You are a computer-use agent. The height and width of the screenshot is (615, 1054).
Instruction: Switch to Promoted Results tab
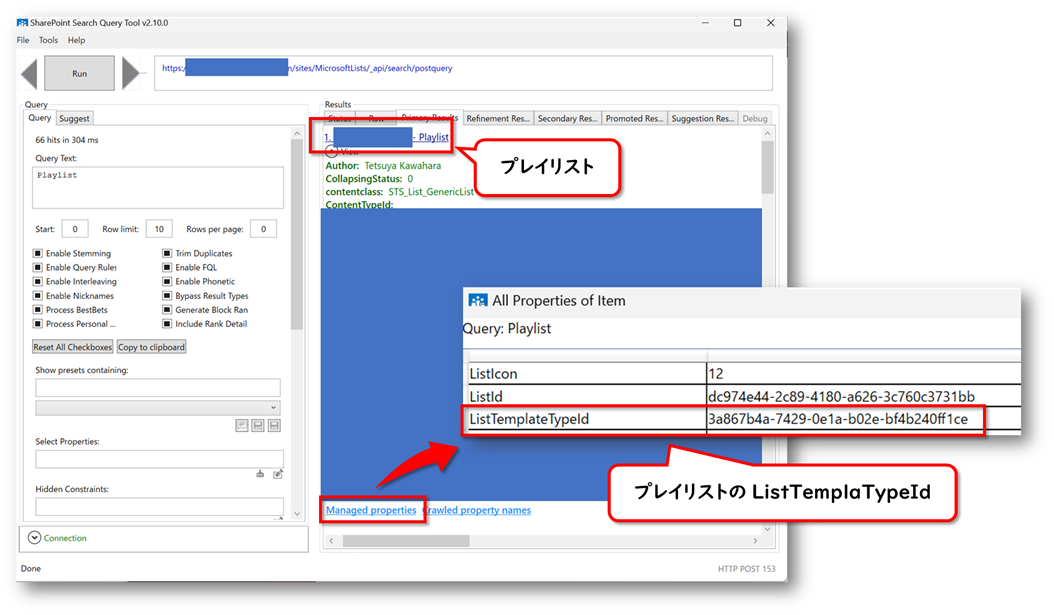pyautogui.click(x=635, y=118)
